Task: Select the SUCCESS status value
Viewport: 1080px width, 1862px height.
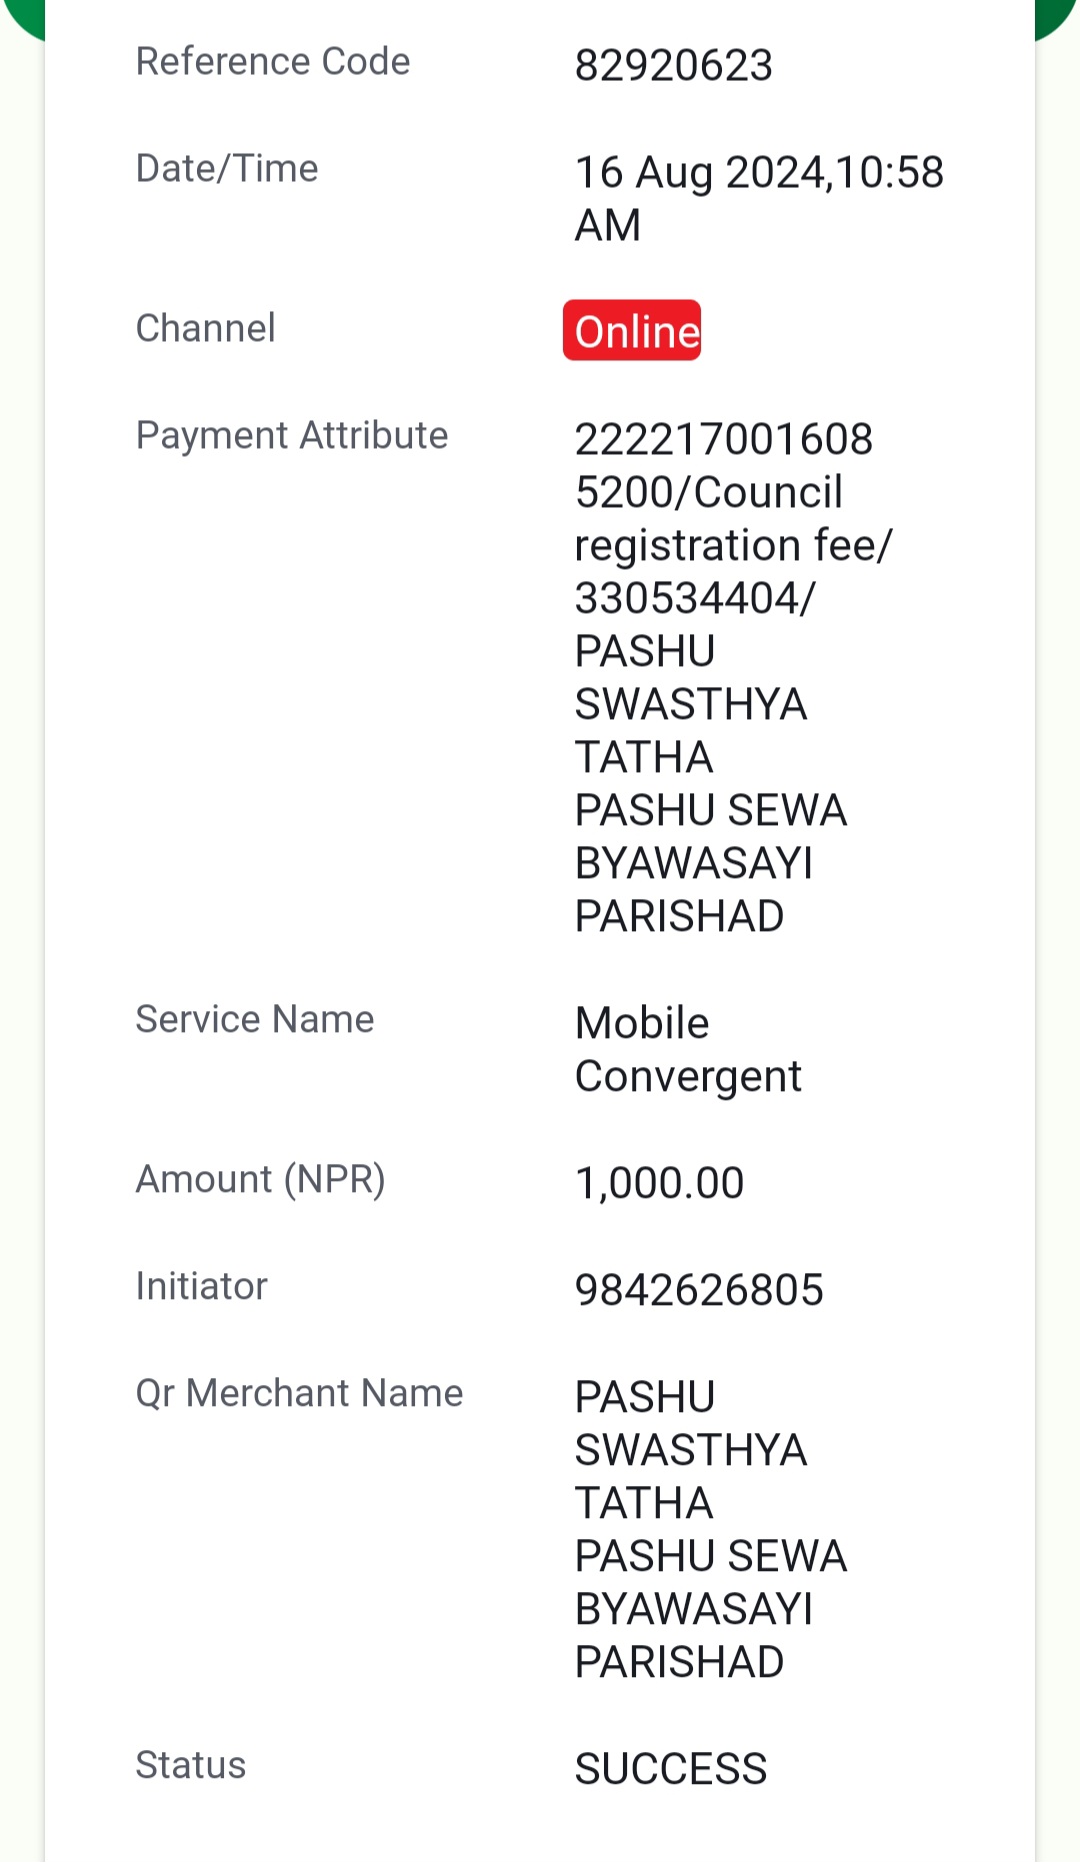Action: tap(671, 1770)
